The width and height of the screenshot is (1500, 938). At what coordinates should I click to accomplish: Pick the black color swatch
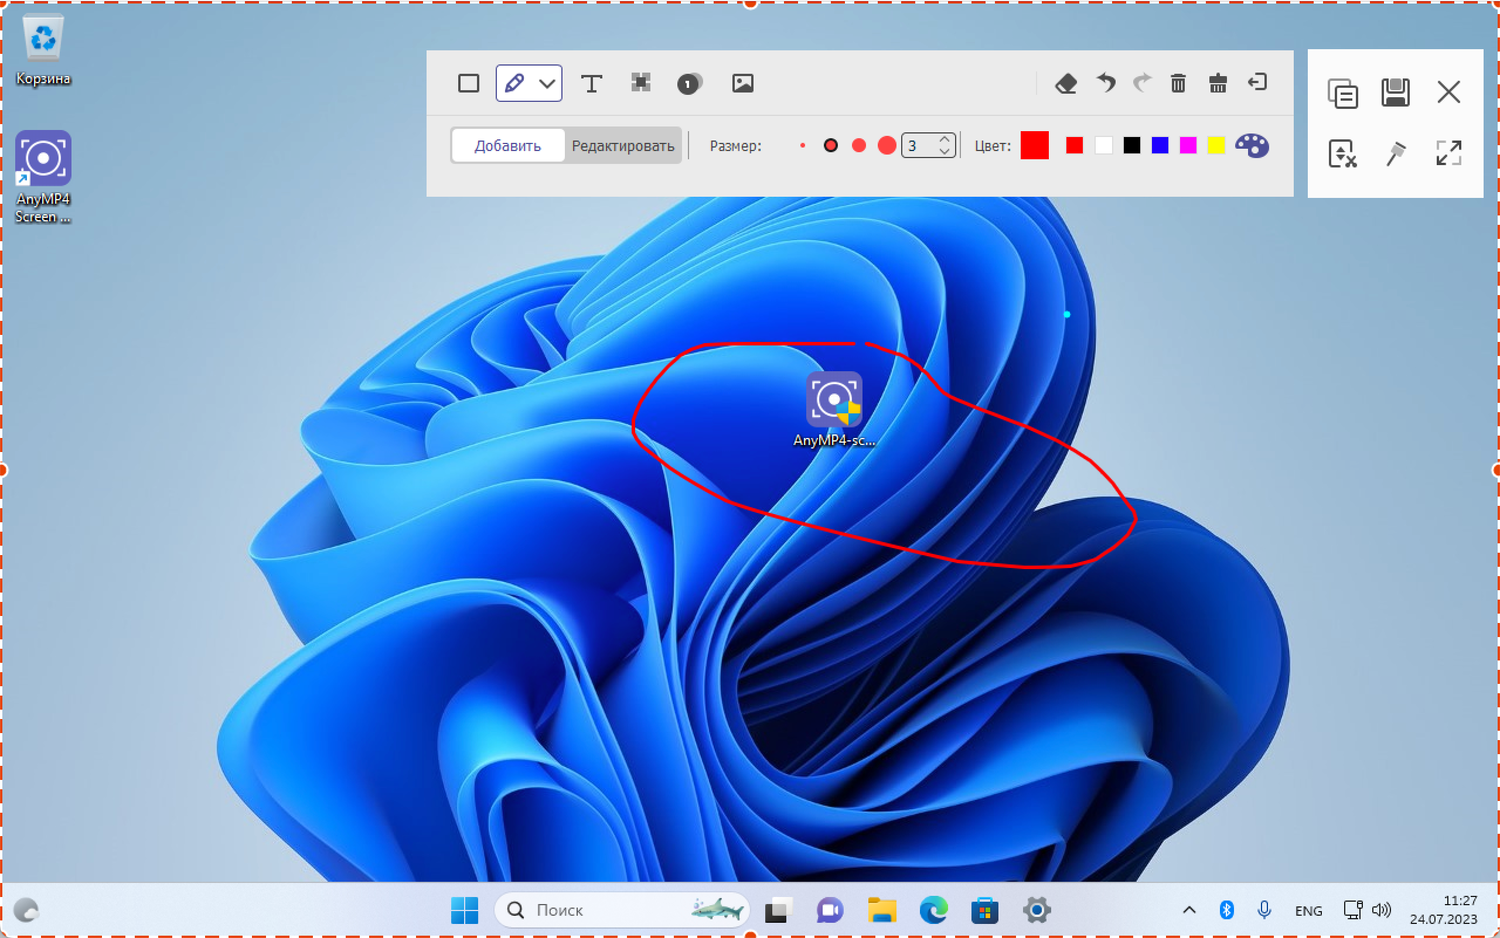click(x=1132, y=146)
